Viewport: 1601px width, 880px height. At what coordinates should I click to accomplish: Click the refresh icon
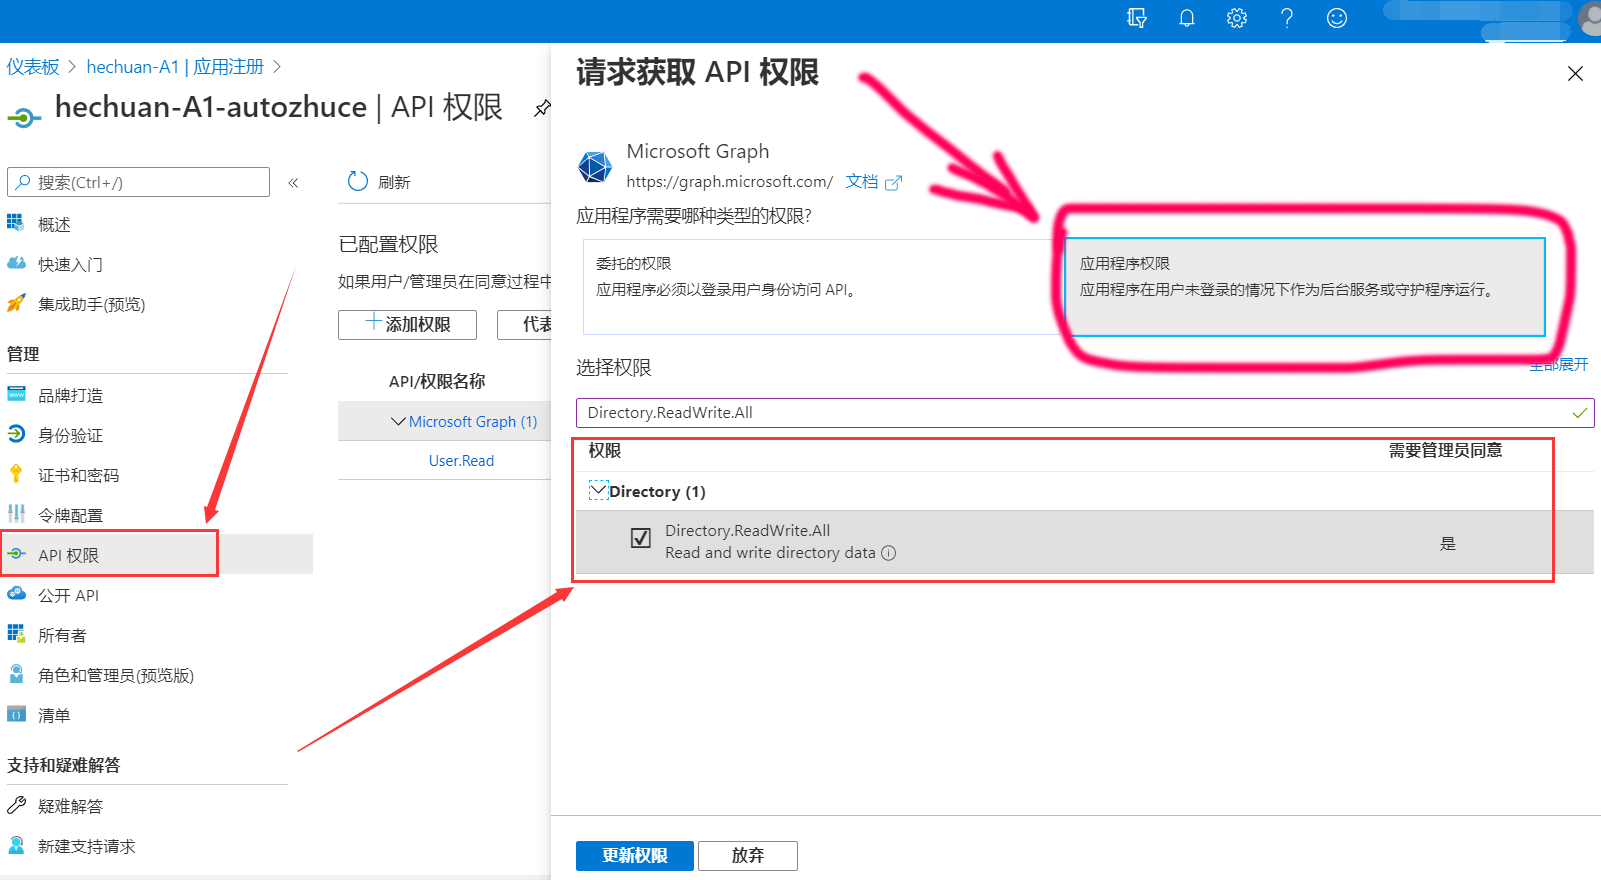(357, 182)
